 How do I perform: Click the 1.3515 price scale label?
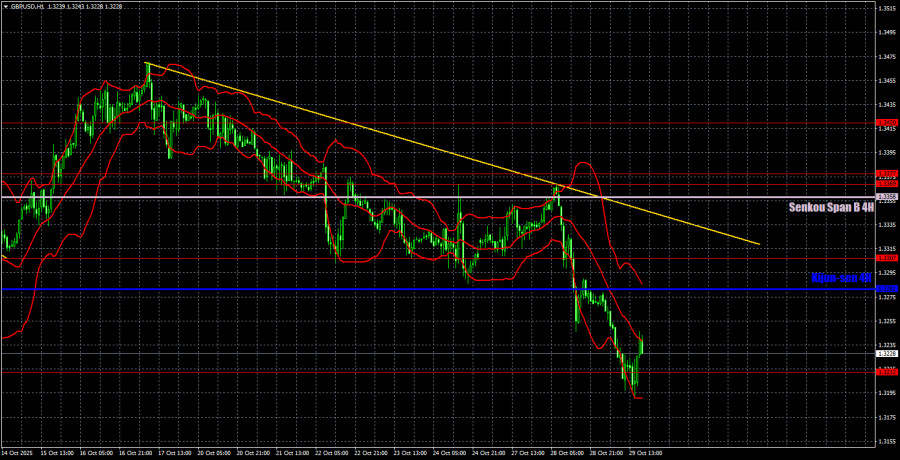pyautogui.click(x=886, y=9)
